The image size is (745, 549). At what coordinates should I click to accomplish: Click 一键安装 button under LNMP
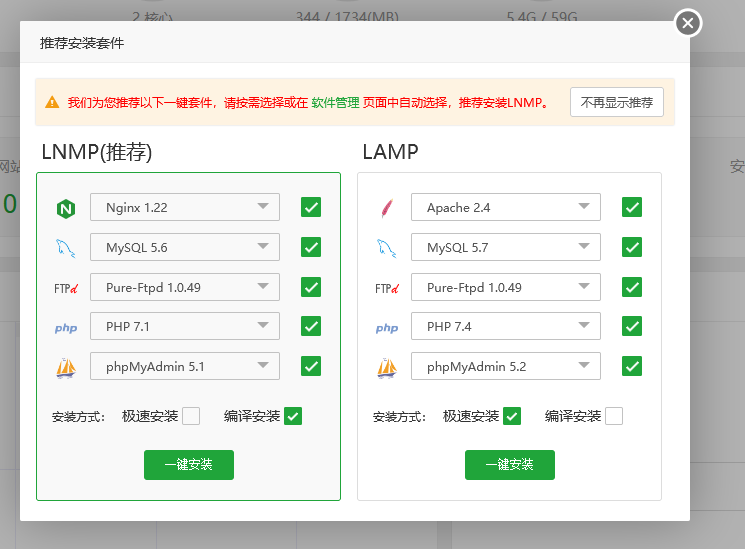[x=189, y=464]
